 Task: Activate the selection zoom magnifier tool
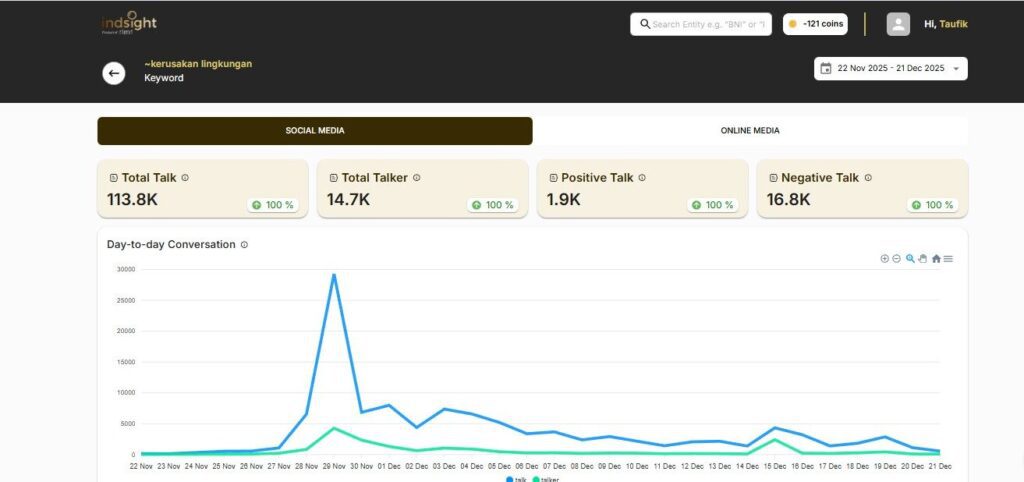pos(910,258)
